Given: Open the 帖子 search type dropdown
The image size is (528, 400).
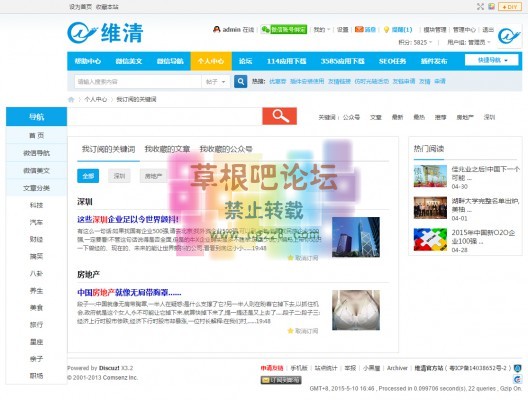Looking at the screenshot, I should coord(216,82).
